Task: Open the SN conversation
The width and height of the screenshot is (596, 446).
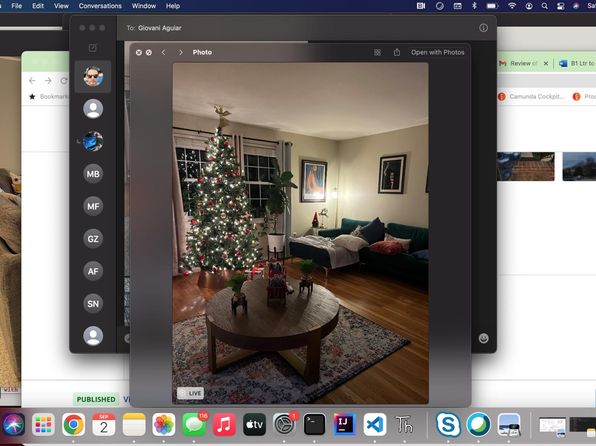Action: click(x=93, y=304)
